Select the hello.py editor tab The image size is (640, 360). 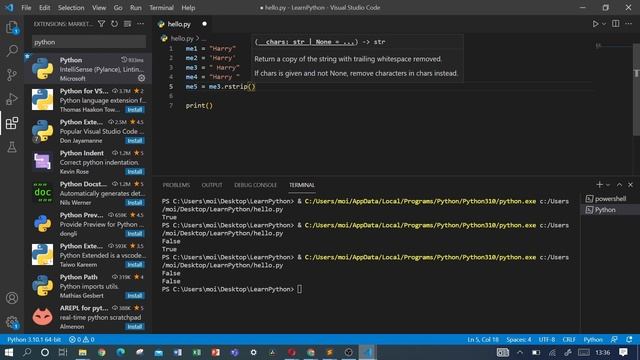coord(182,24)
